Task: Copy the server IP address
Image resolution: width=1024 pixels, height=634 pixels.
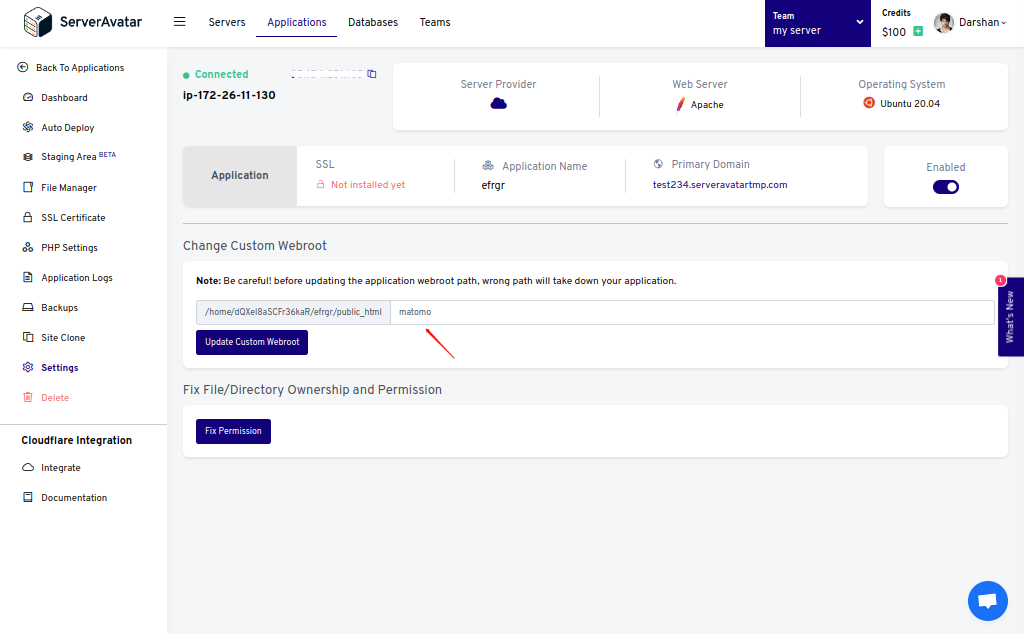Action: (372, 74)
